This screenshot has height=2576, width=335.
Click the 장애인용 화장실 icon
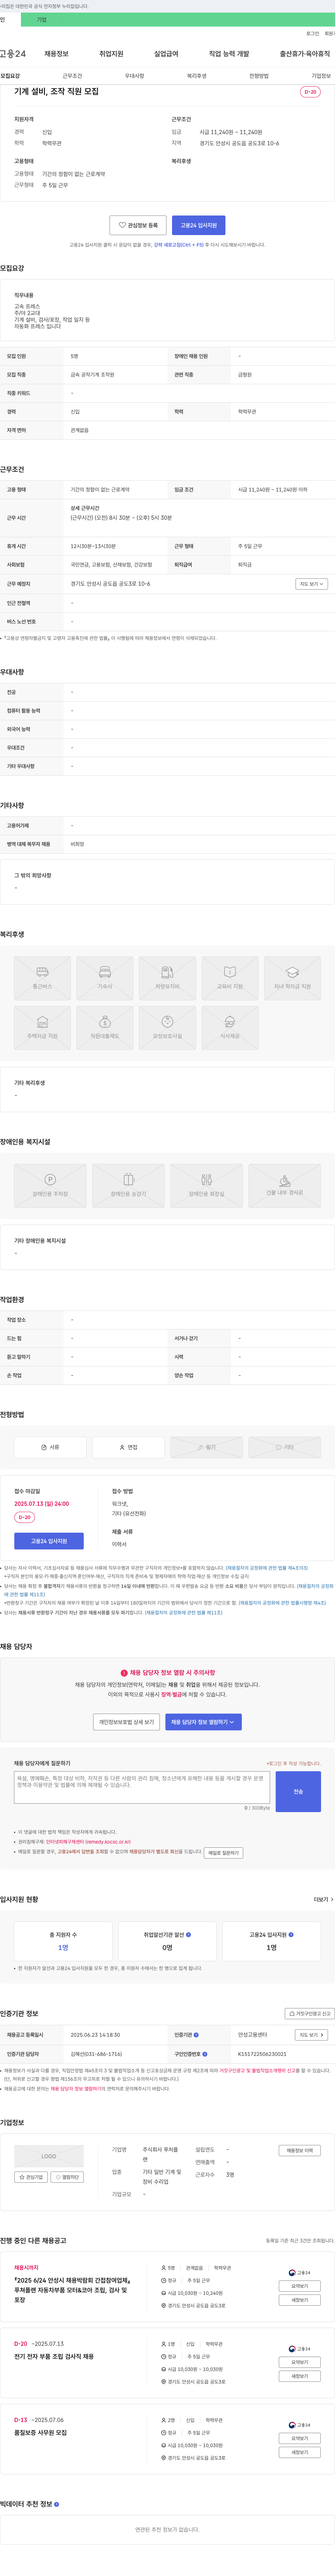click(206, 1185)
